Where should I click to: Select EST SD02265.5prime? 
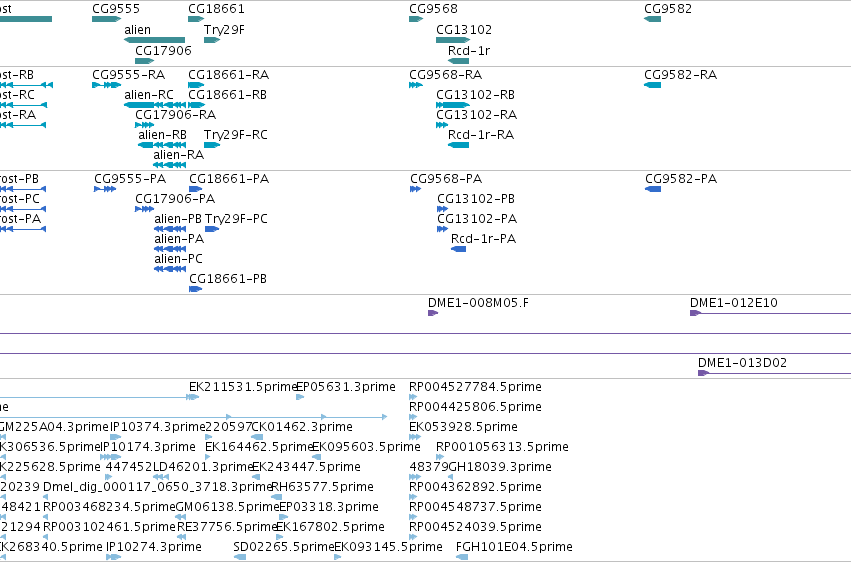coord(283,547)
